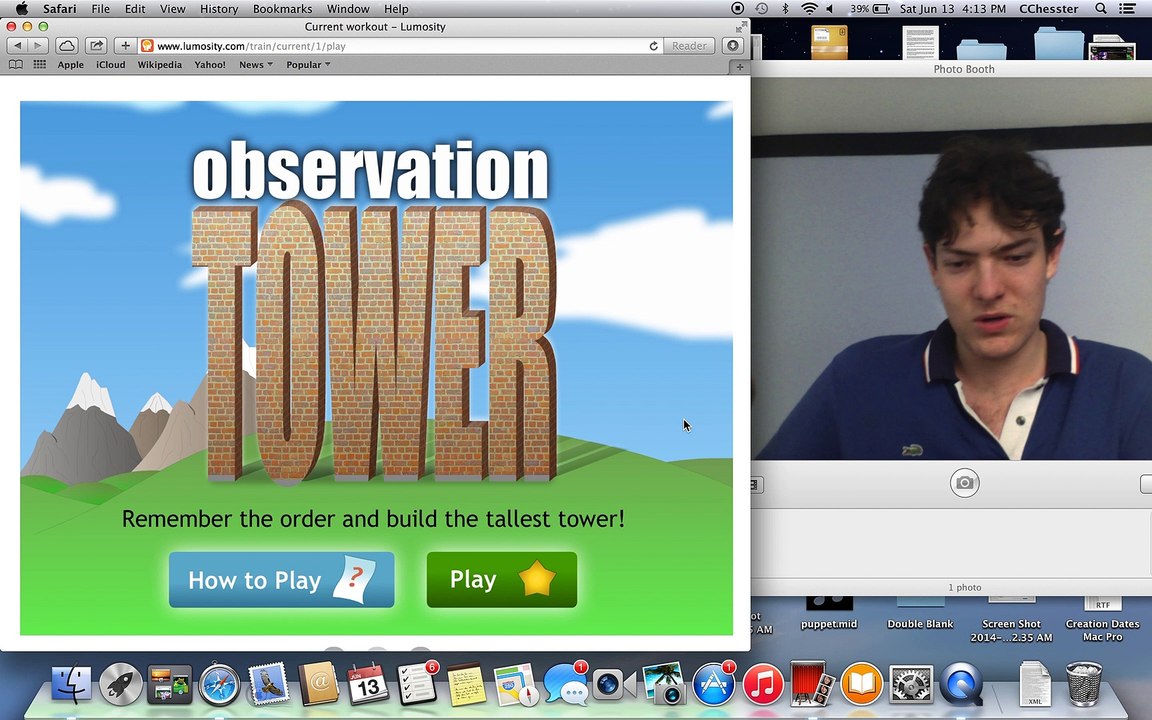1152x720 pixels.
Task: Expand the Popular bookmarks dropdown
Action: point(308,65)
